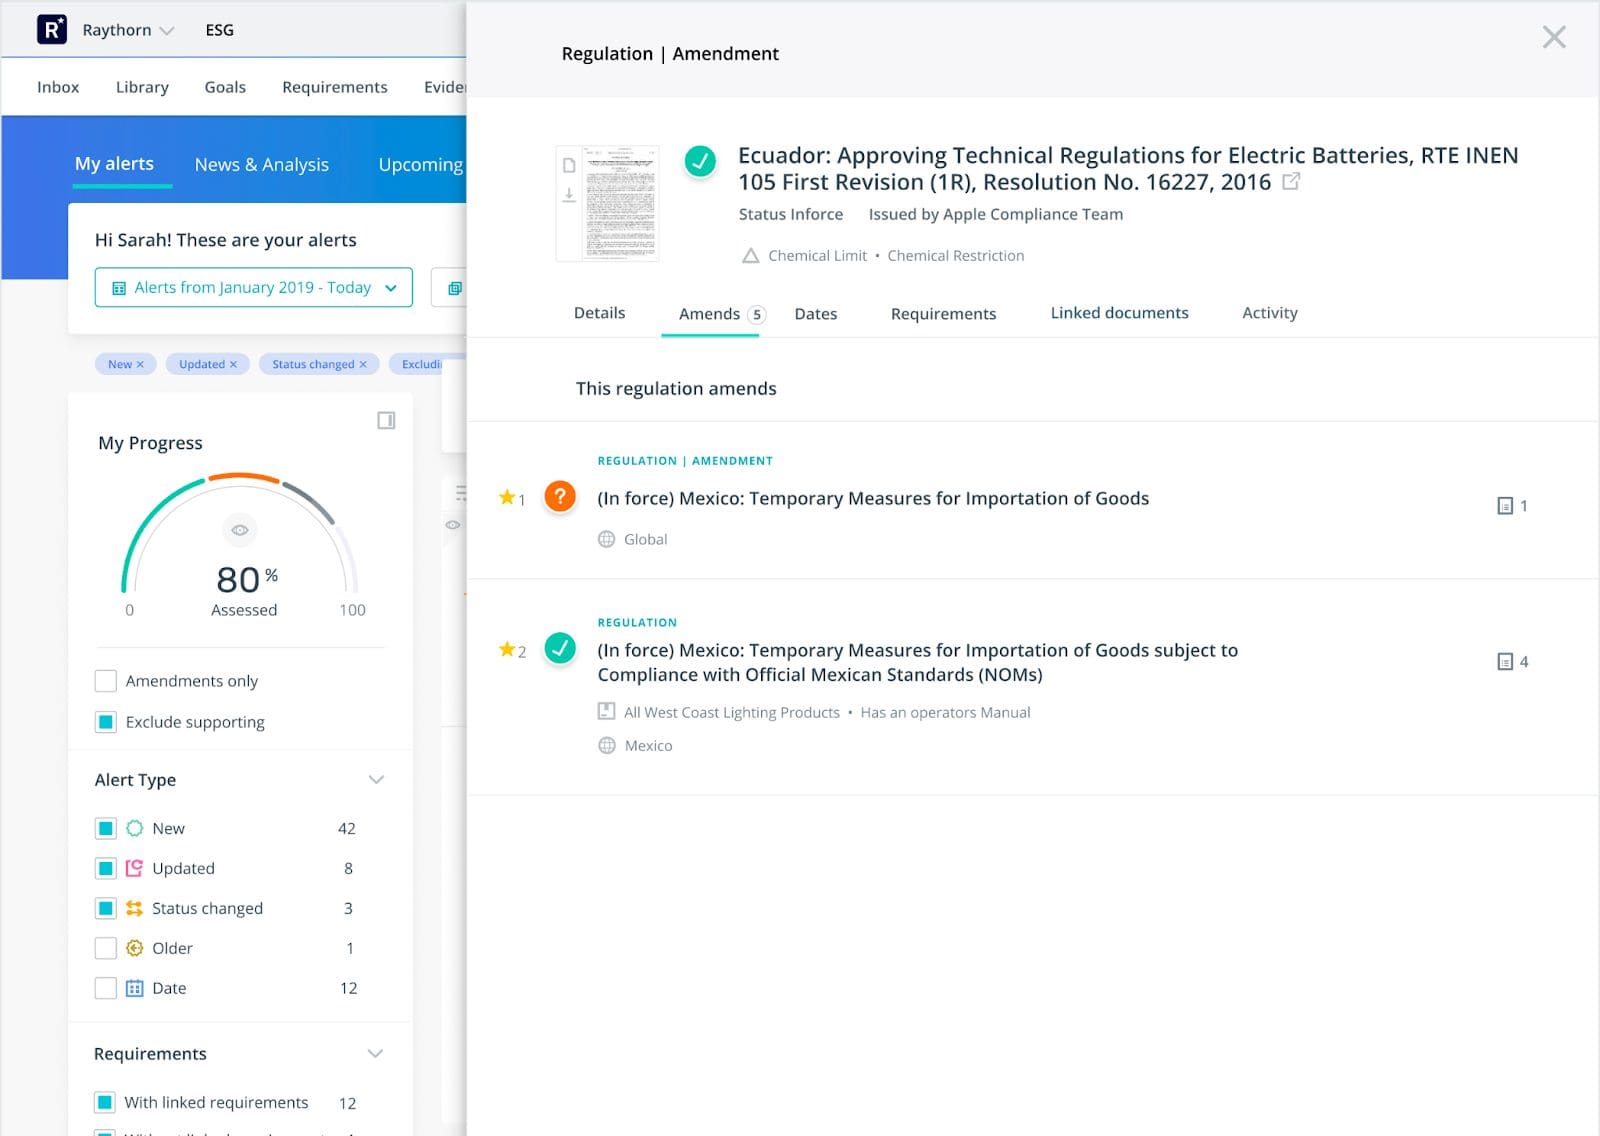Click the orange question mark status icon

[x=560, y=497]
